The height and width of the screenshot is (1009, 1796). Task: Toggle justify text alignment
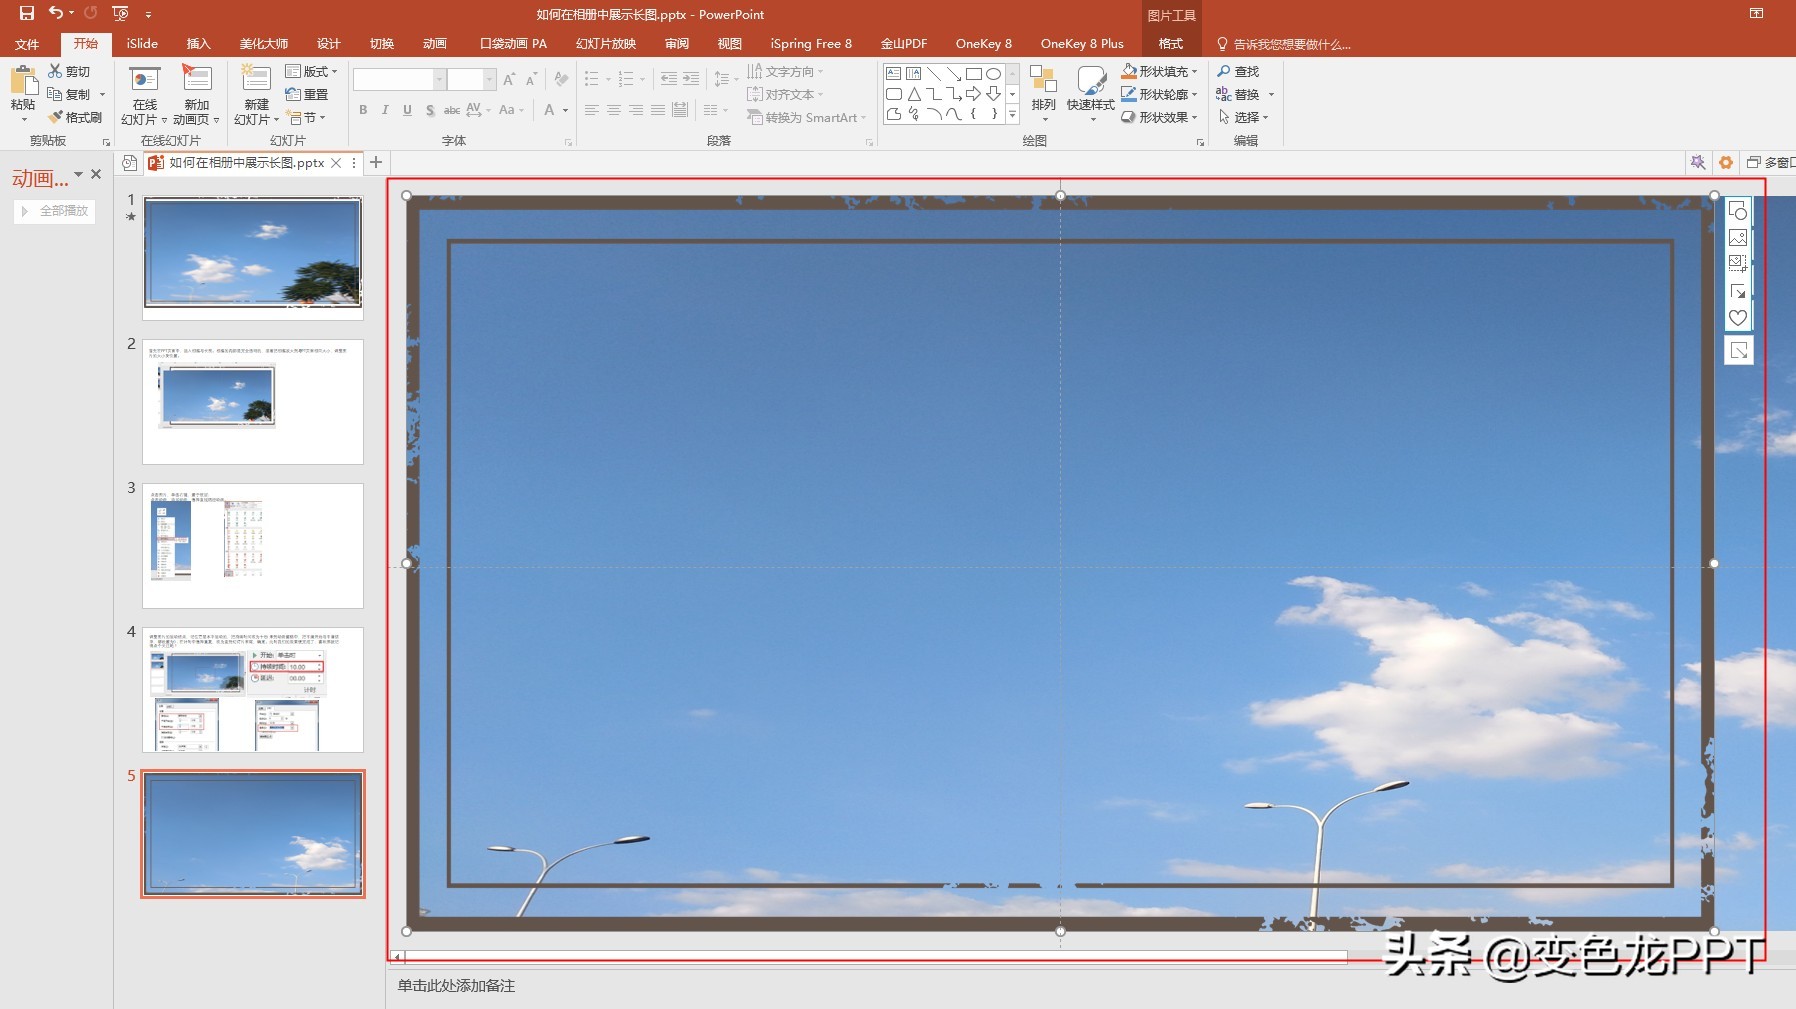click(x=658, y=110)
